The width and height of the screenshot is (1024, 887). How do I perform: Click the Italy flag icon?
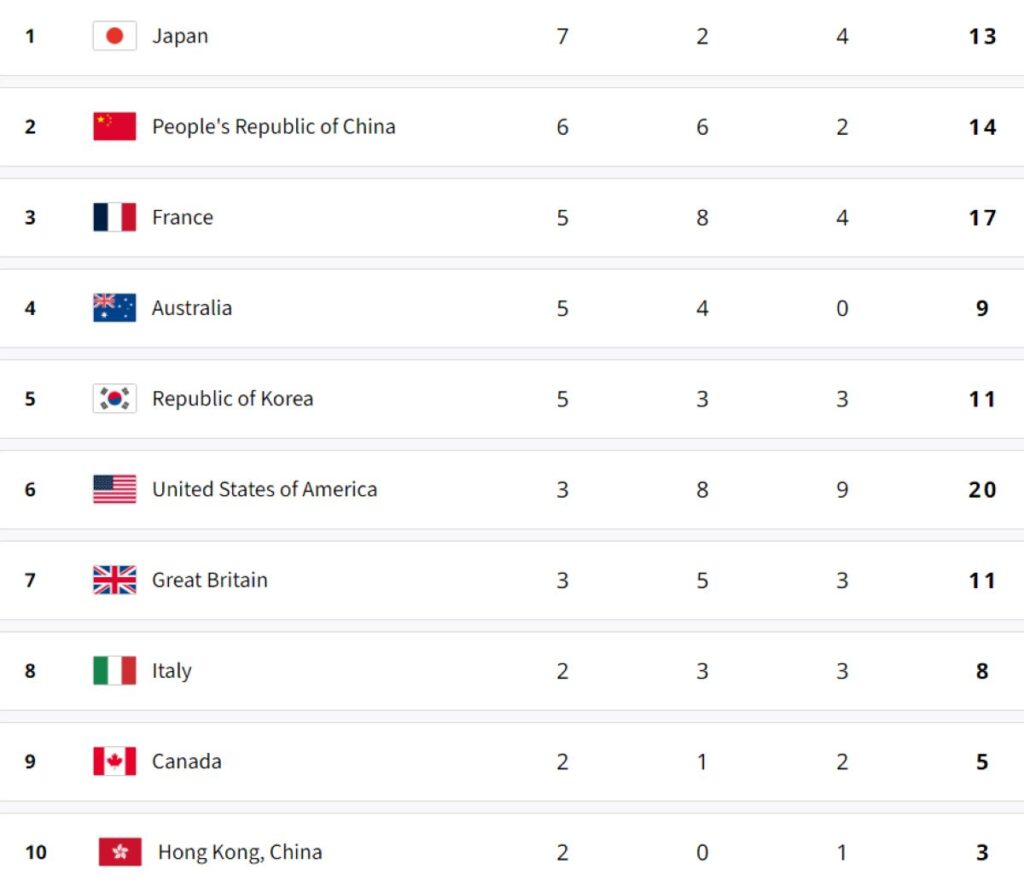click(114, 671)
